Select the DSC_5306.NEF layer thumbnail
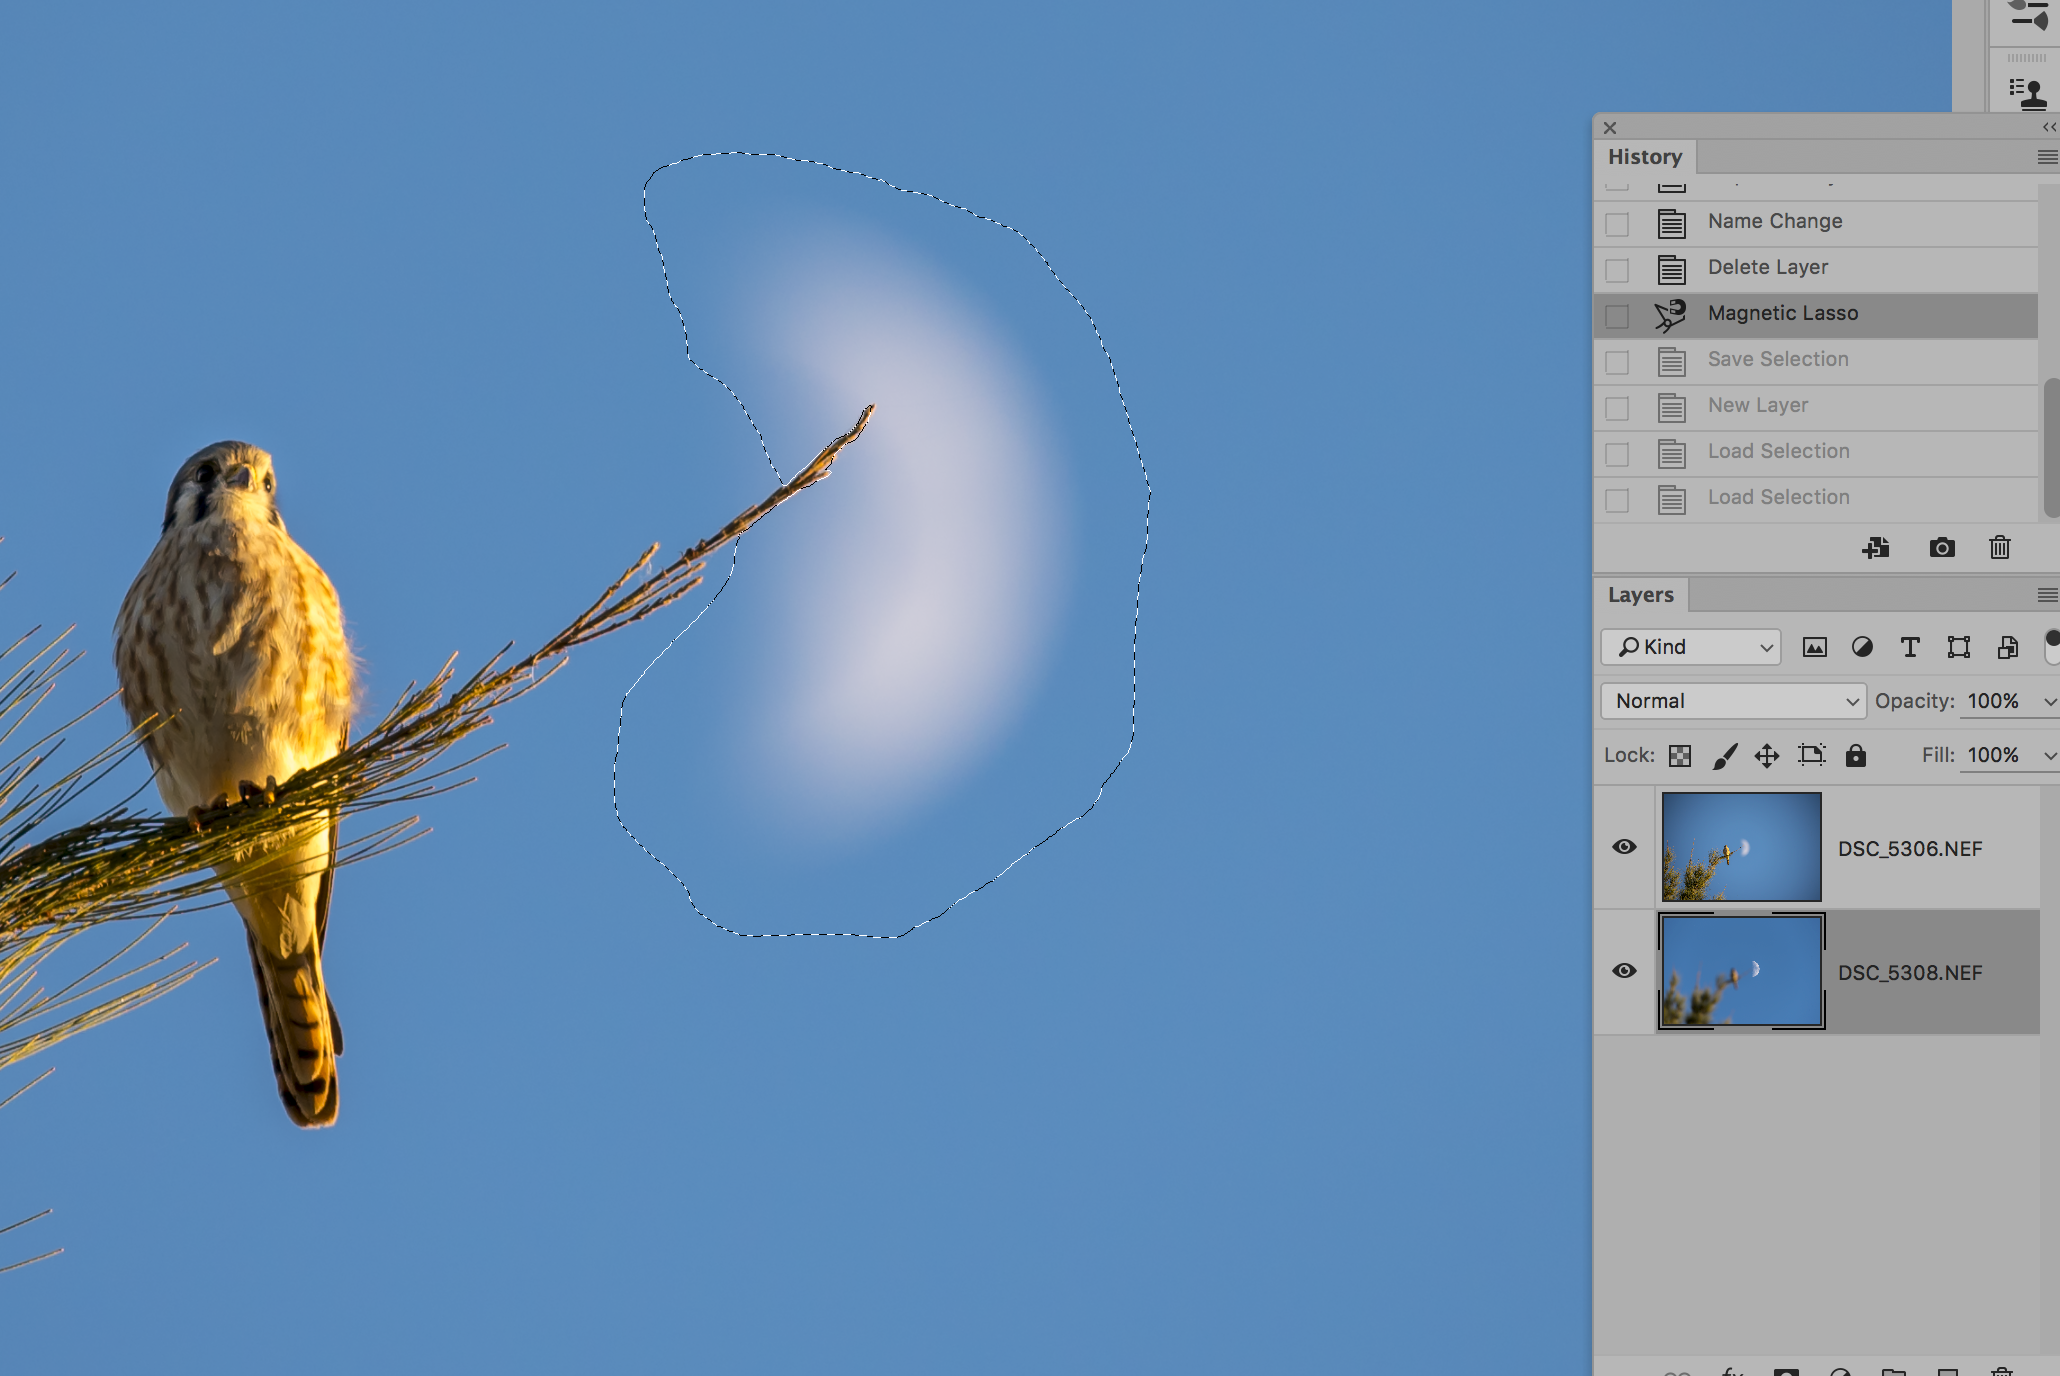Image resolution: width=2060 pixels, height=1376 pixels. (x=1741, y=847)
